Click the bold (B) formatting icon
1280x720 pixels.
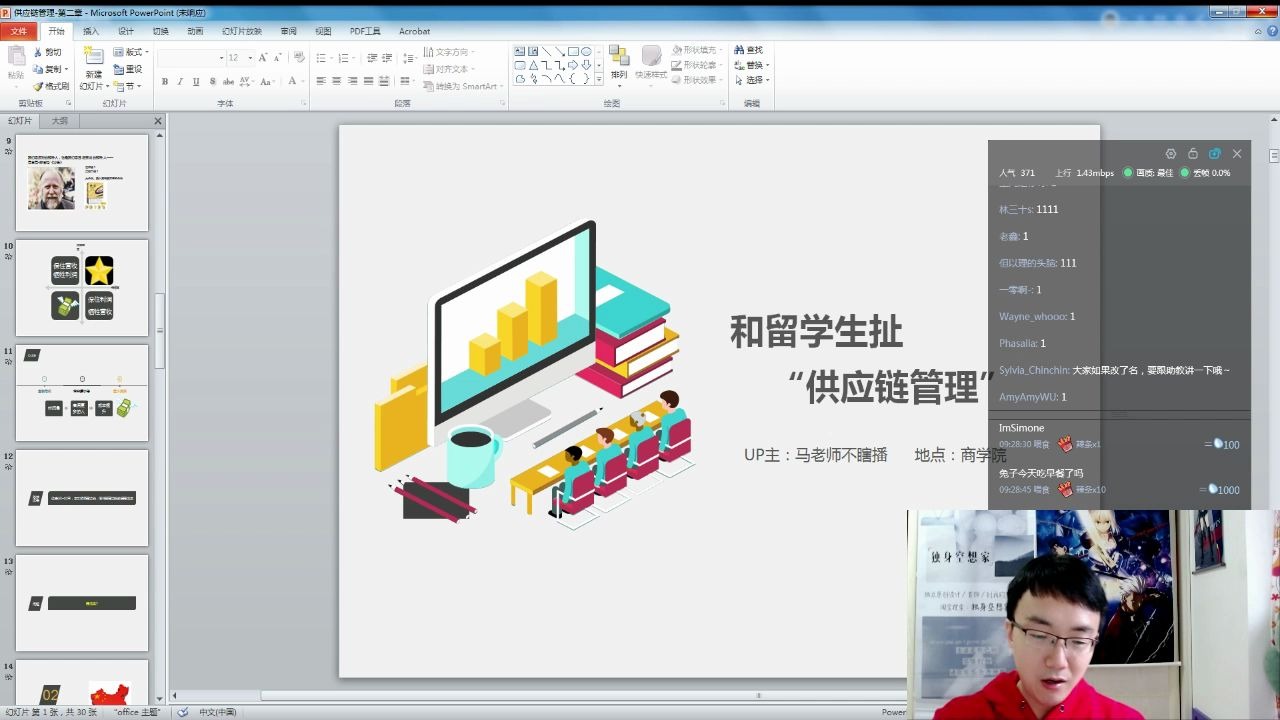point(166,80)
